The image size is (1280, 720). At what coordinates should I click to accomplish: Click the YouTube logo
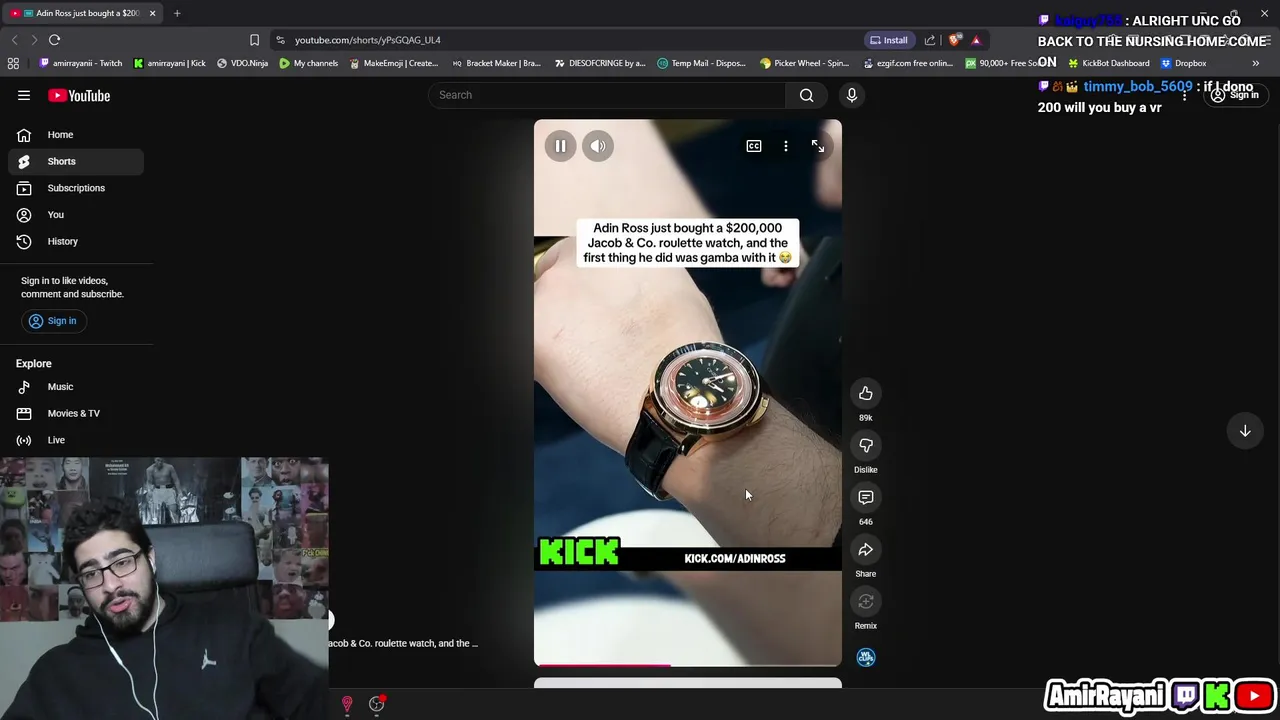point(79,95)
